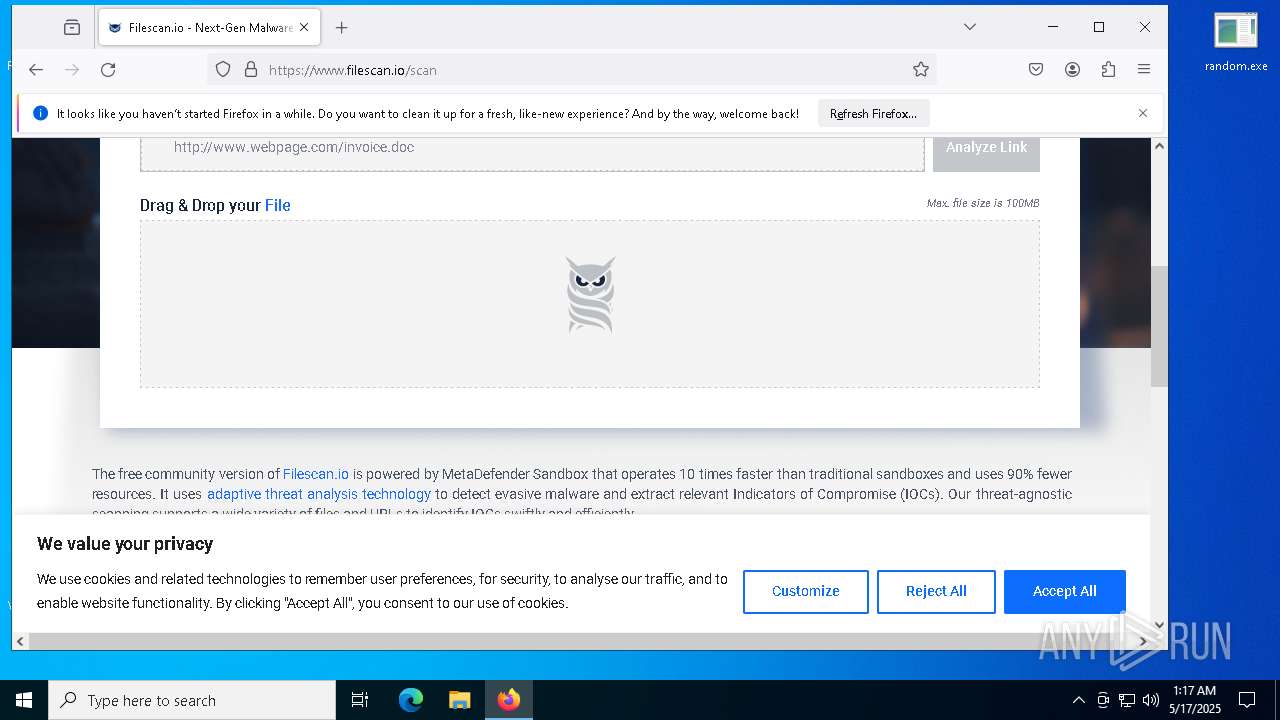The image size is (1280, 720).
Task: Open a new browser tab
Action: click(x=341, y=28)
